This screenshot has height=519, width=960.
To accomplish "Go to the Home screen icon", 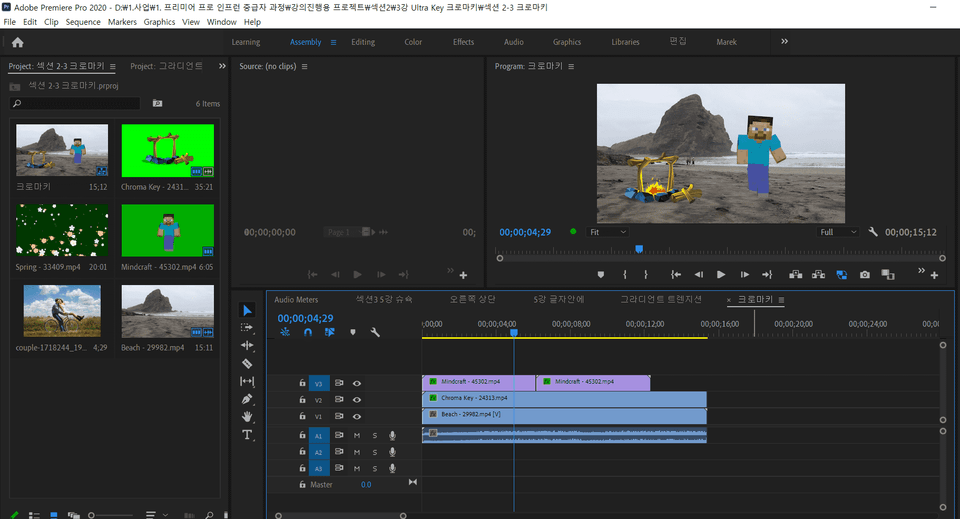I will pyautogui.click(x=18, y=42).
